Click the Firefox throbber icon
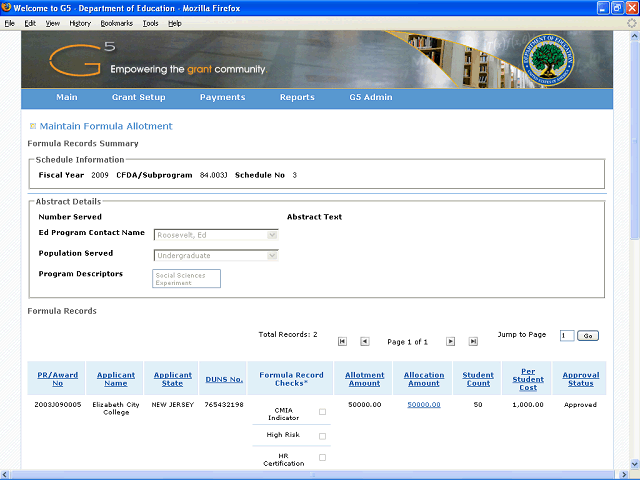The image size is (640, 480). (631, 22)
